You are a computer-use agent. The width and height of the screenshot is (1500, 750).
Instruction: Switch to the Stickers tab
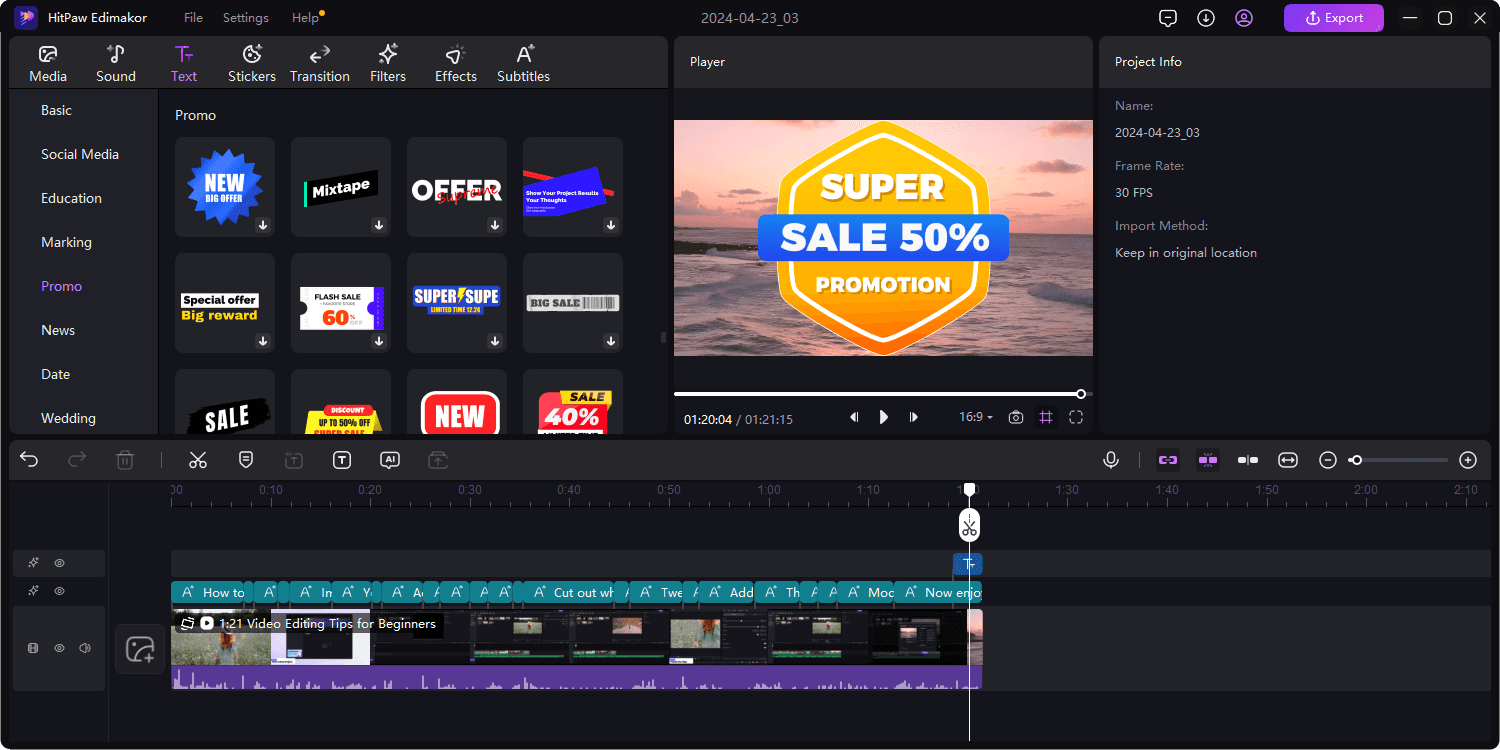click(252, 64)
